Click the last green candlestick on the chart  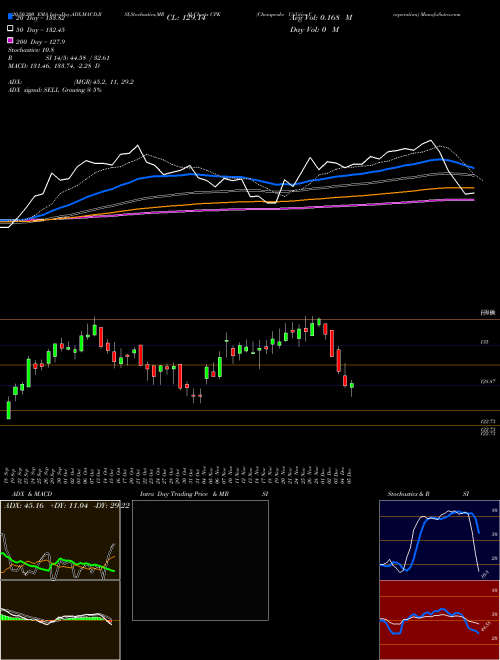(x=352, y=386)
